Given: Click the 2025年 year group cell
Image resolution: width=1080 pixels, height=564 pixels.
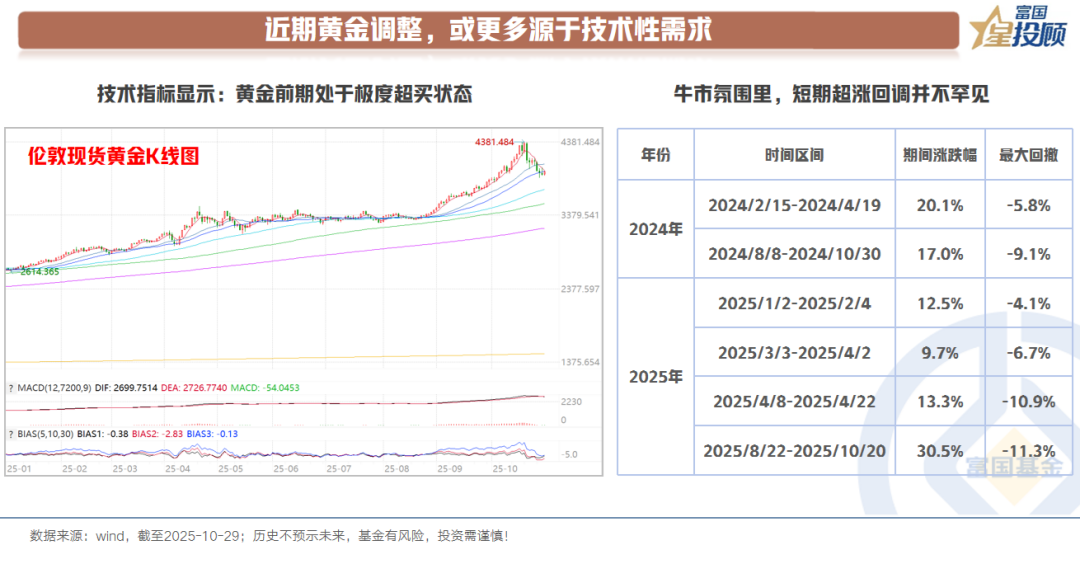Looking at the screenshot, I should [655, 377].
